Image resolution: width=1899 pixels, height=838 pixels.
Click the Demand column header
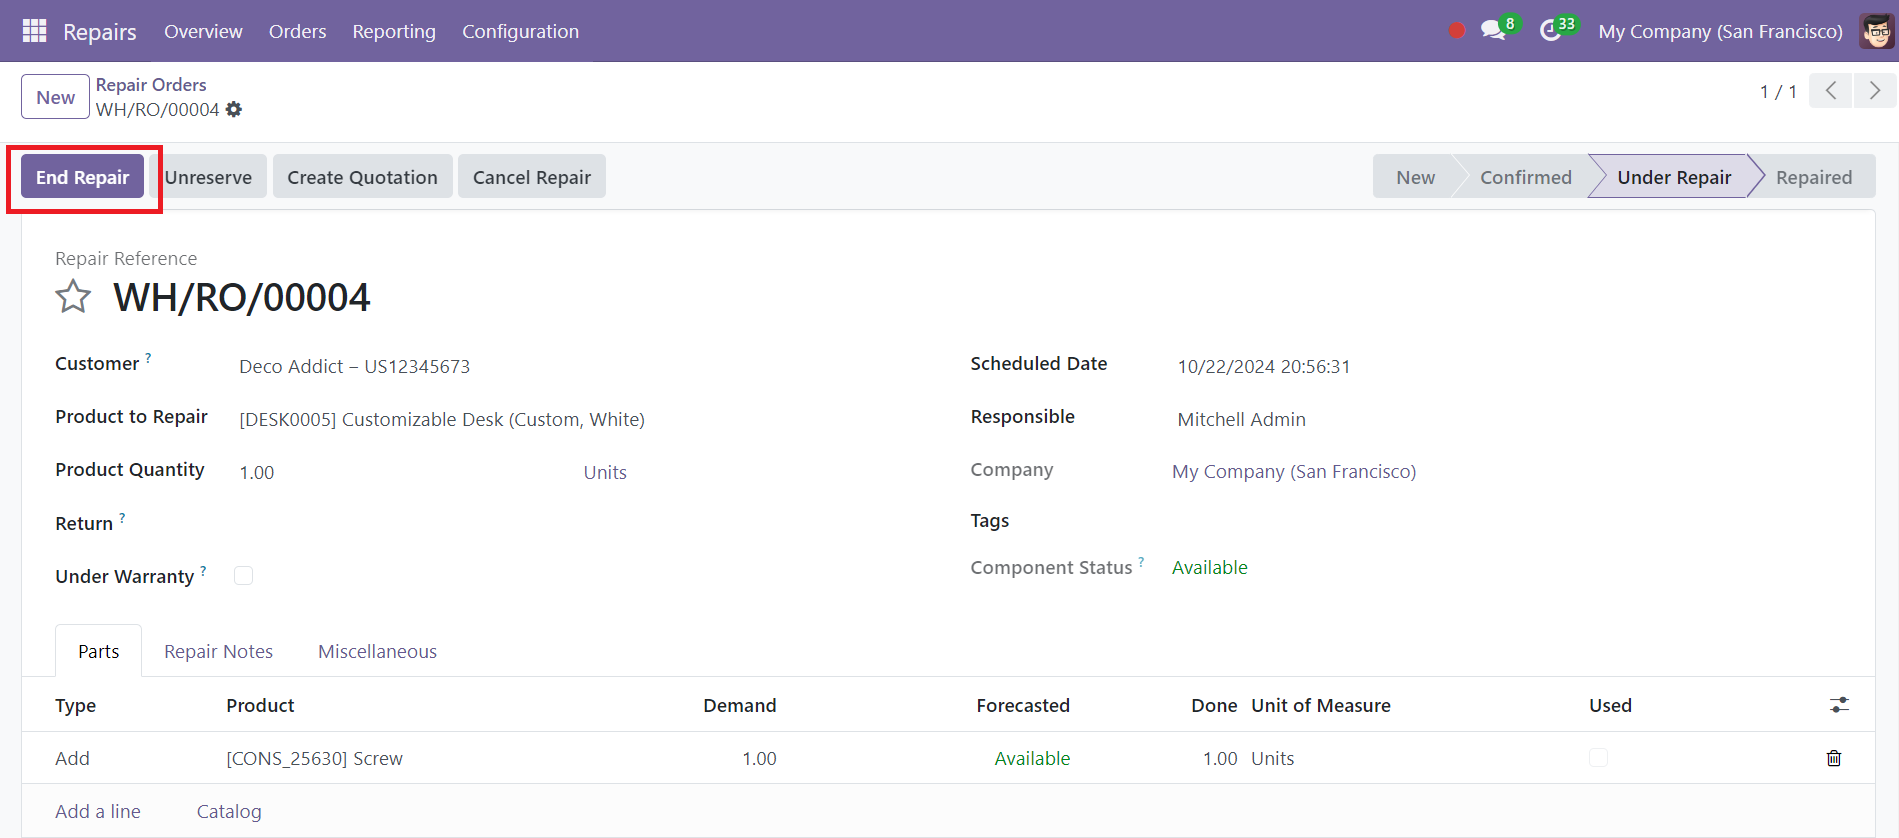coord(739,705)
